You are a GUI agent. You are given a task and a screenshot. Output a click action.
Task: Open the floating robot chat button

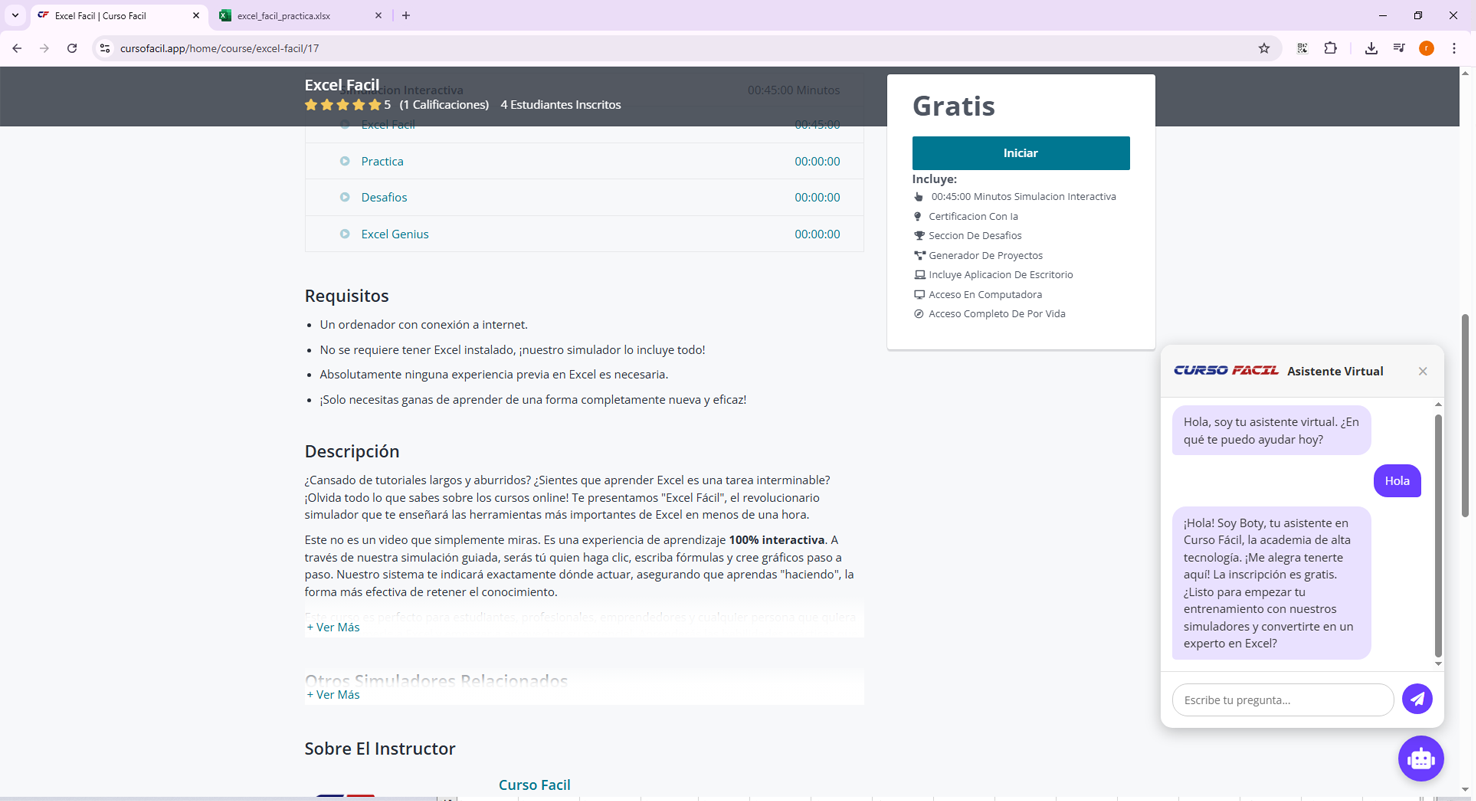coord(1421,759)
